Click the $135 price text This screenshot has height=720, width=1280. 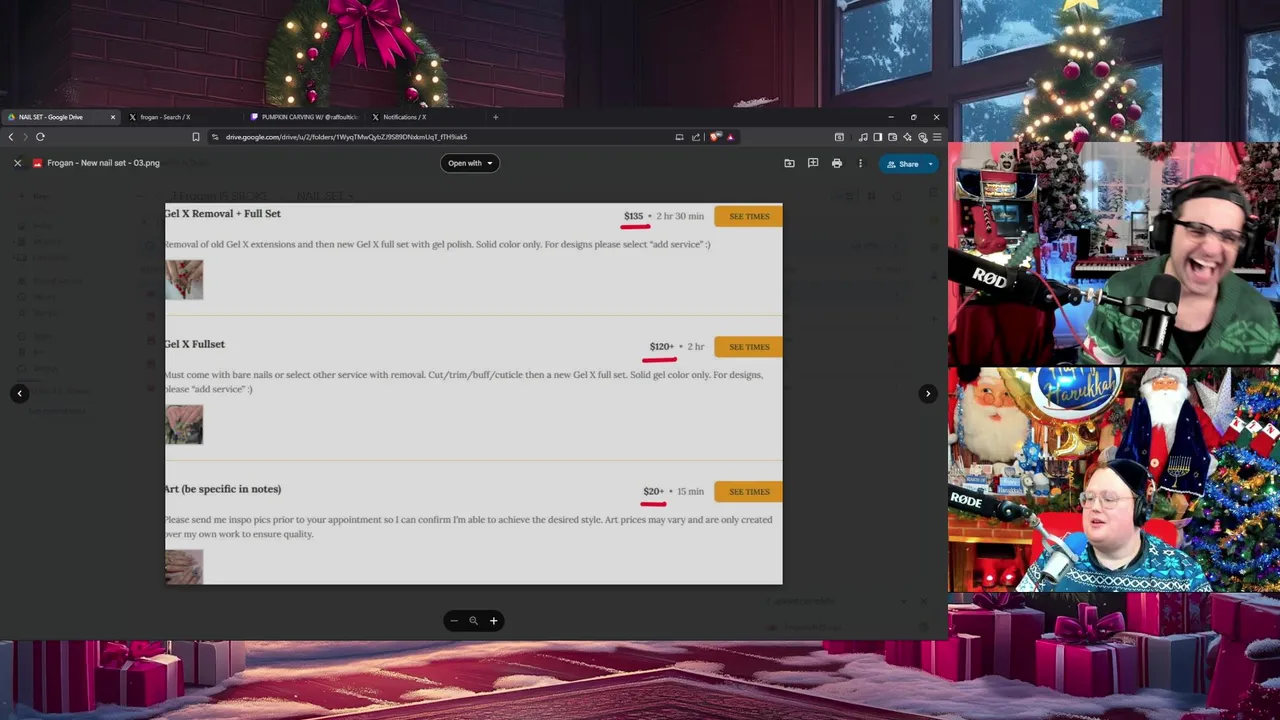pos(634,216)
